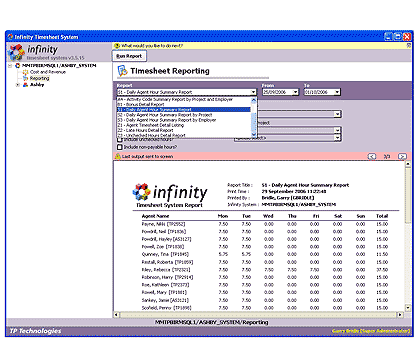Screen dimensions: 420x363
Task: Open the first filter dropdown below the date fields
Action: [338, 114]
